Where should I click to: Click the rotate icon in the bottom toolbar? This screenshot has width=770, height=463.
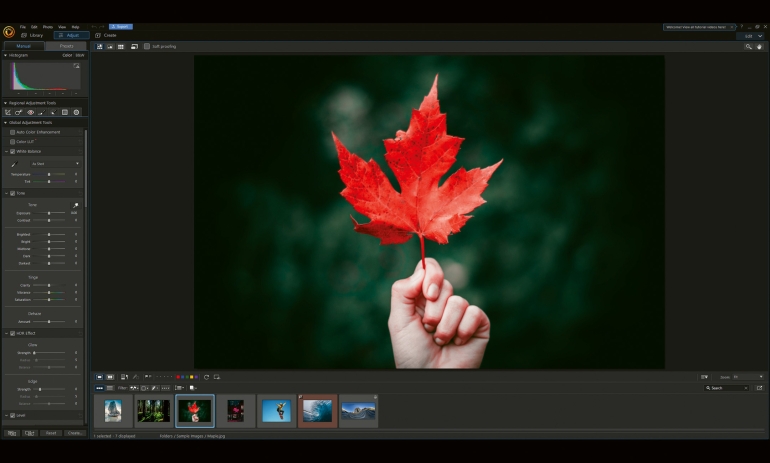pos(206,377)
